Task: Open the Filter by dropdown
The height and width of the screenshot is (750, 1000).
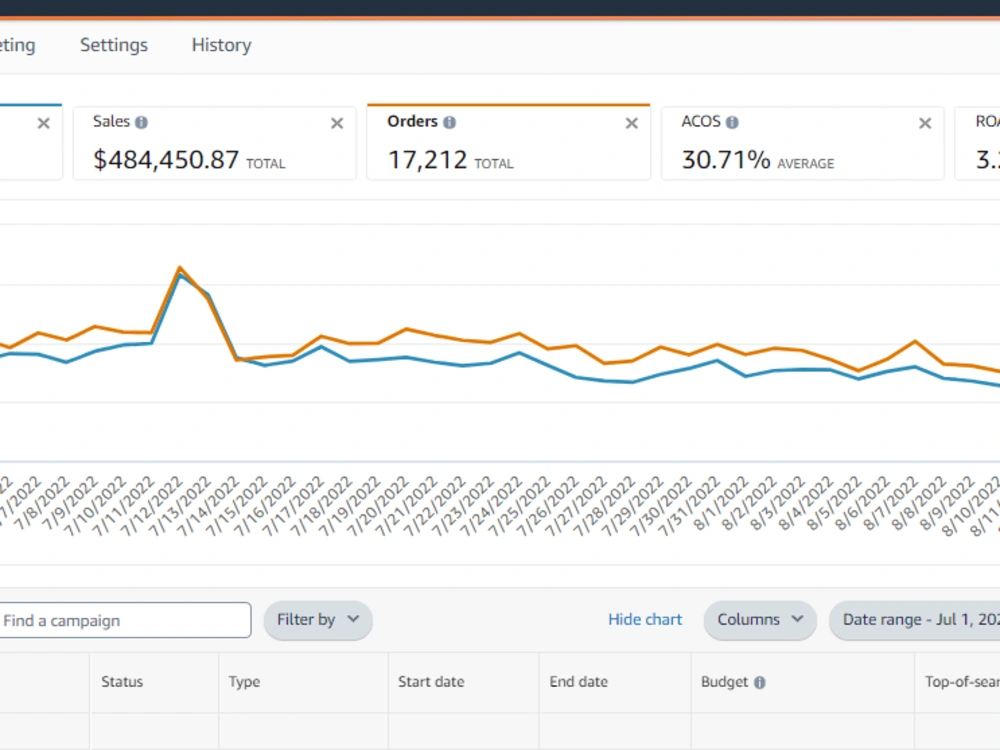Action: click(x=318, y=620)
